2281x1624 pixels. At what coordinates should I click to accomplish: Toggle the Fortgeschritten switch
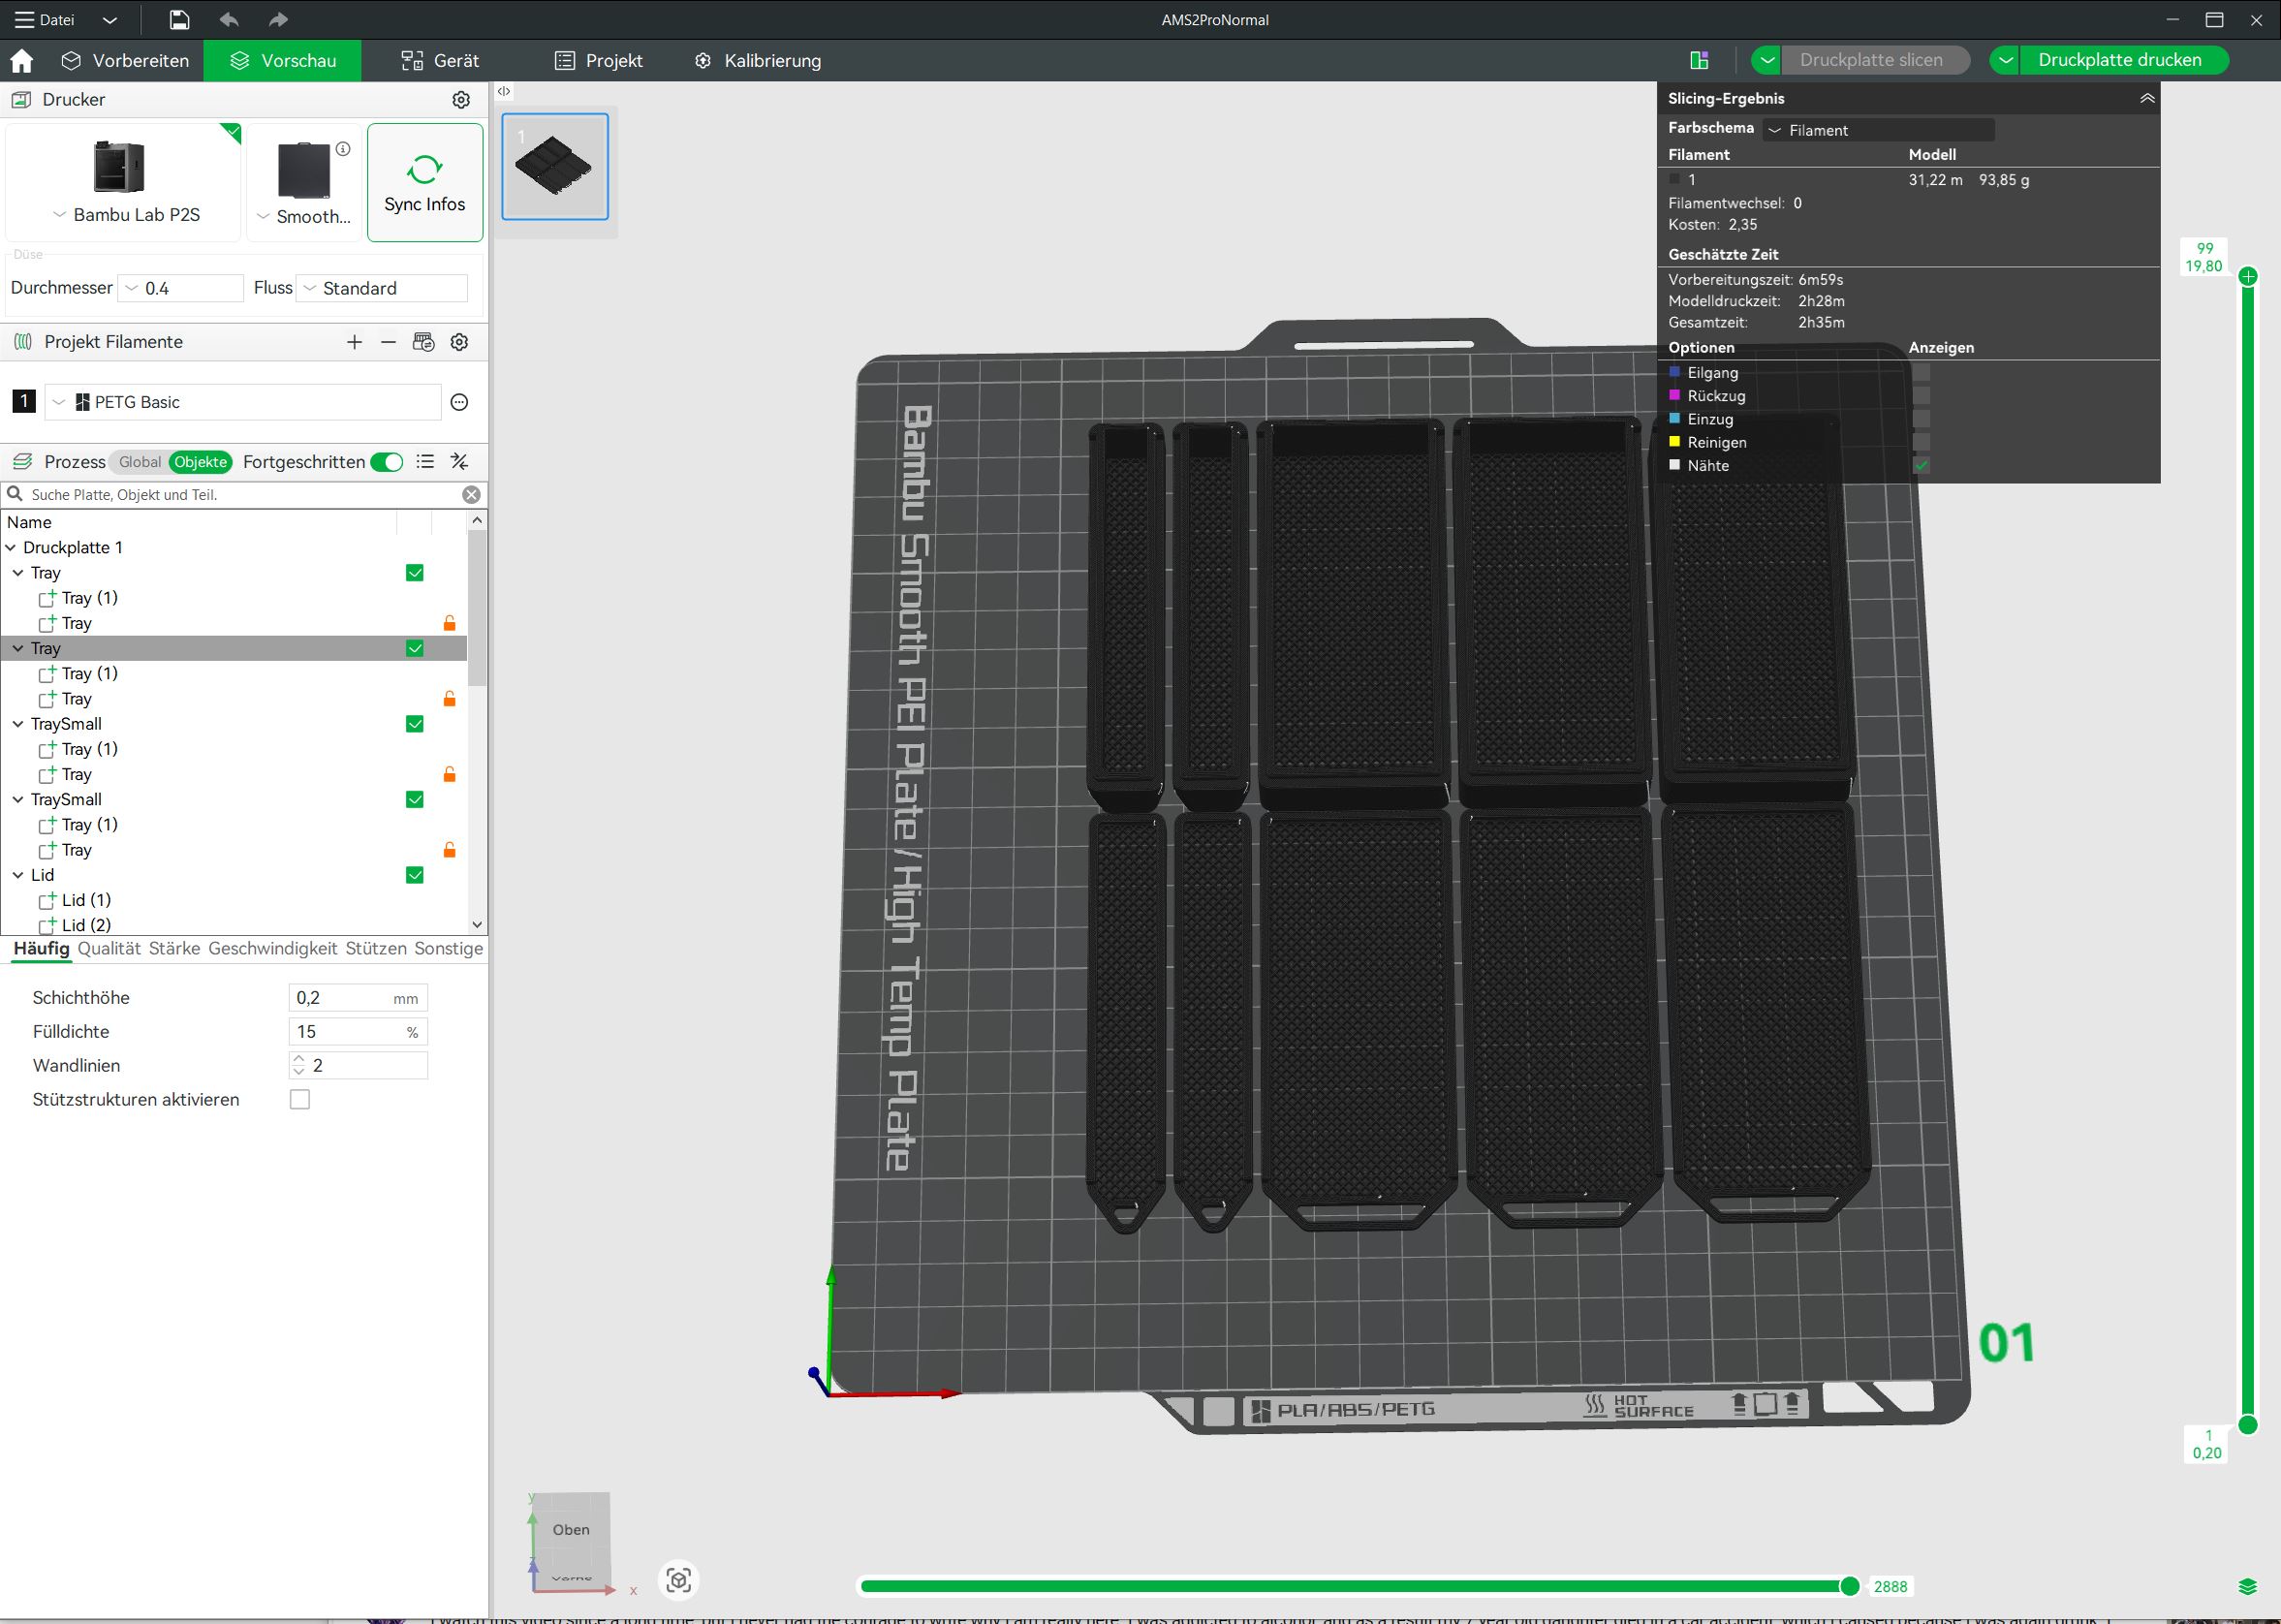[x=386, y=462]
